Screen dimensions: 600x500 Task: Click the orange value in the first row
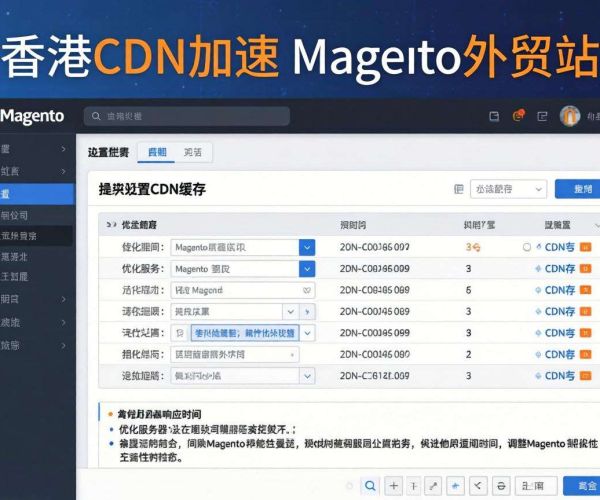[x=473, y=248]
